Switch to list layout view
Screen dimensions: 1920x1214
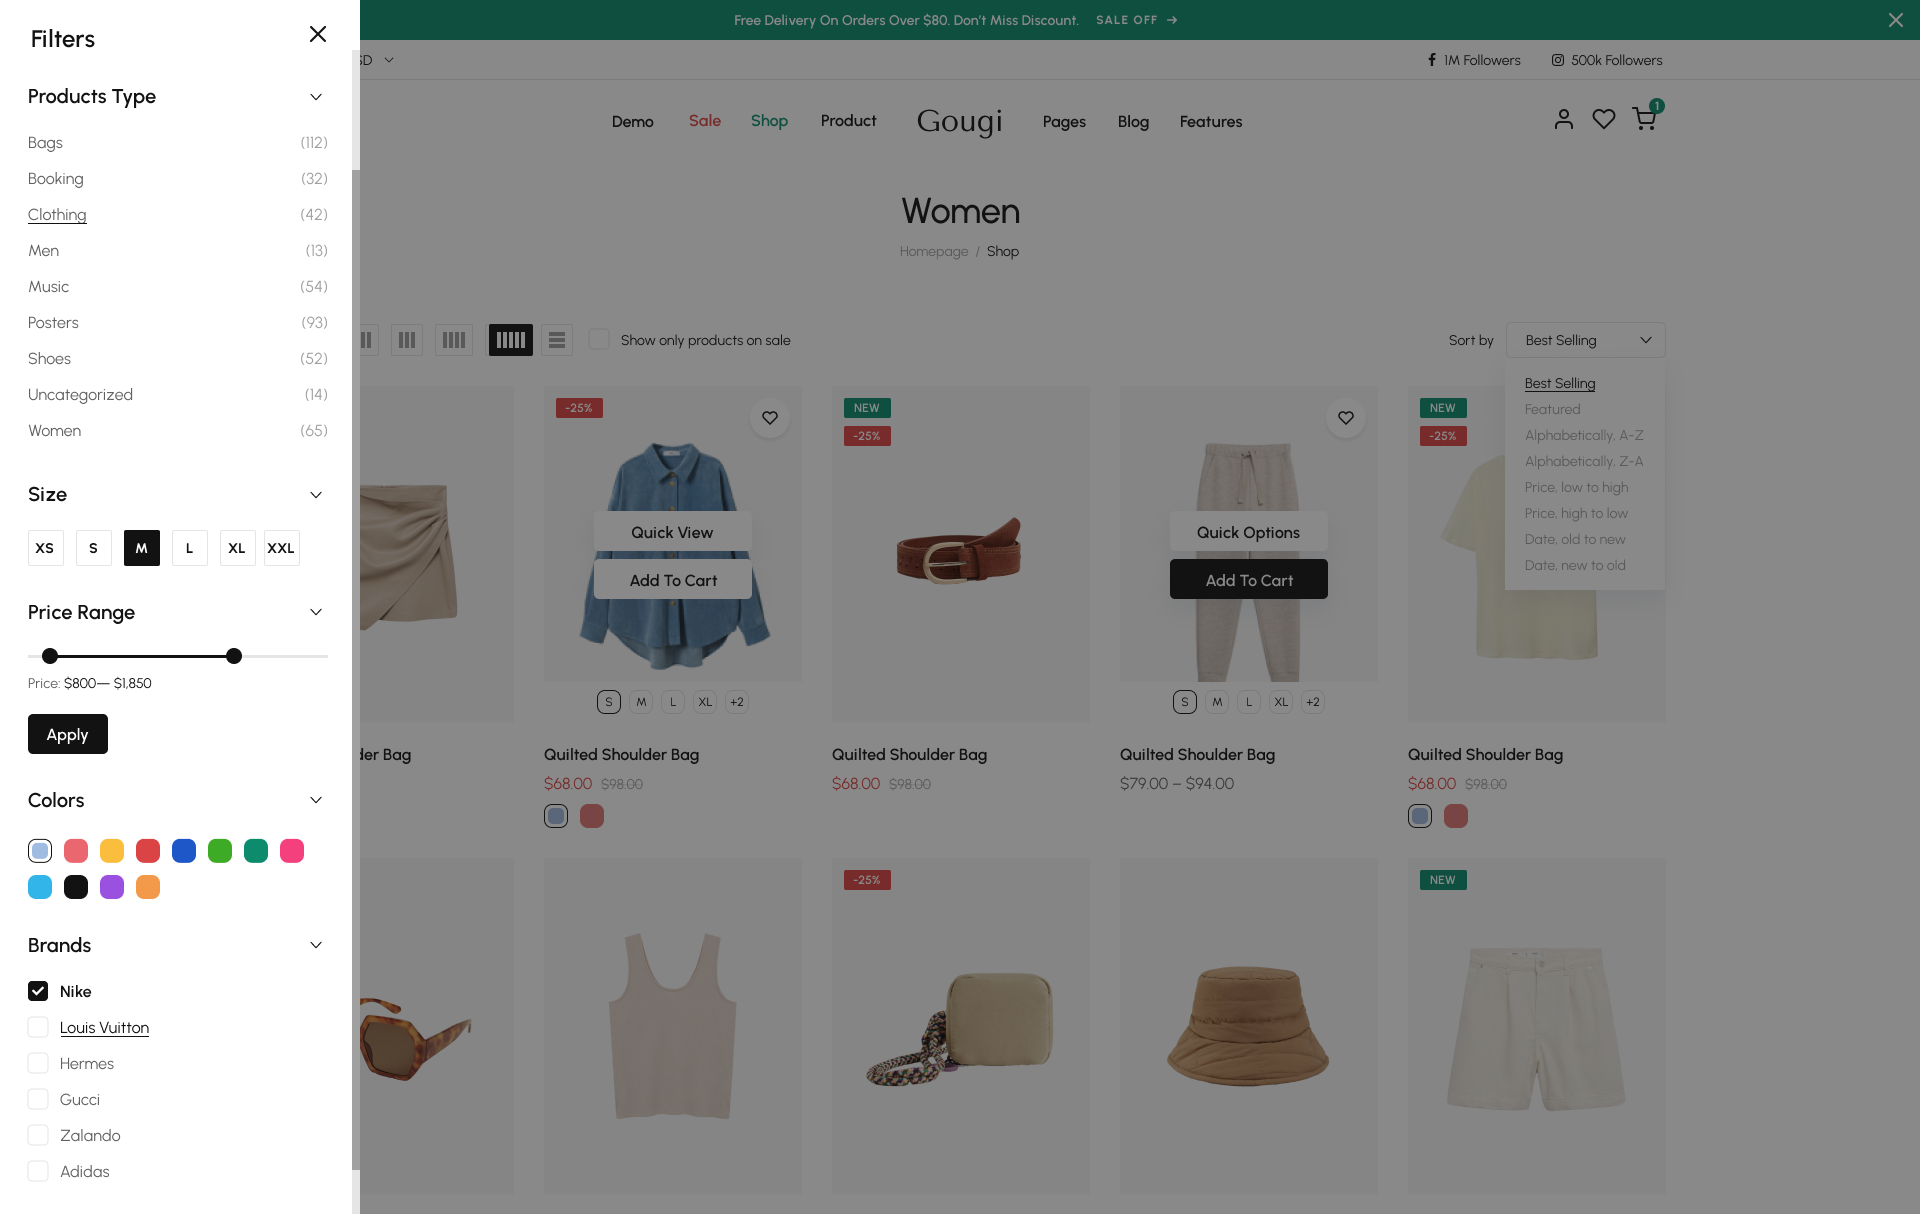(x=557, y=340)
